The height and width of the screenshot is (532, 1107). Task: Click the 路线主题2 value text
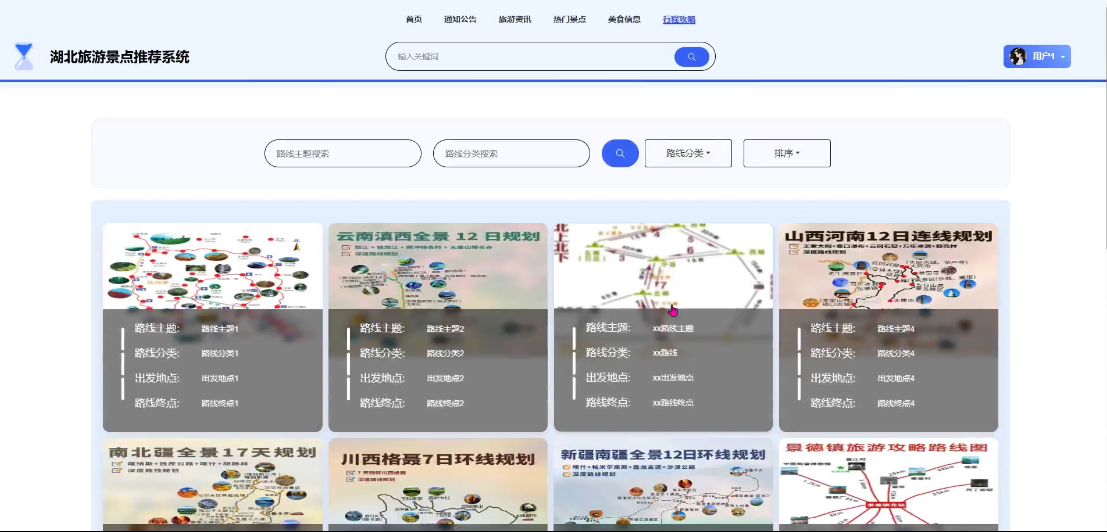pyautogui.click(x=445, y=329)
